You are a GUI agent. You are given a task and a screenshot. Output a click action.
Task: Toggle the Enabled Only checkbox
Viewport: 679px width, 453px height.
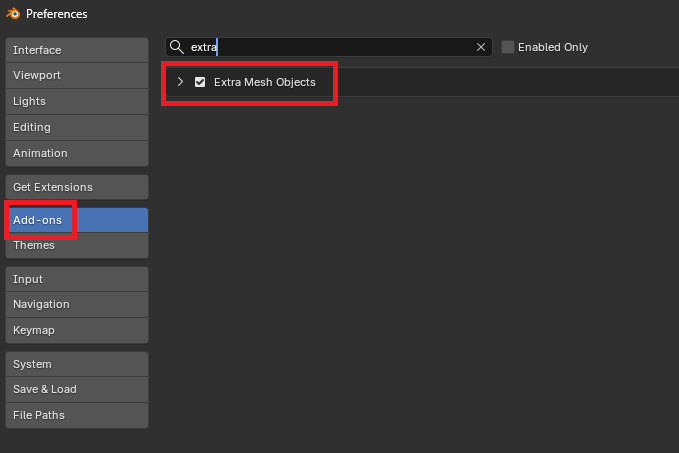coord(508,47)
